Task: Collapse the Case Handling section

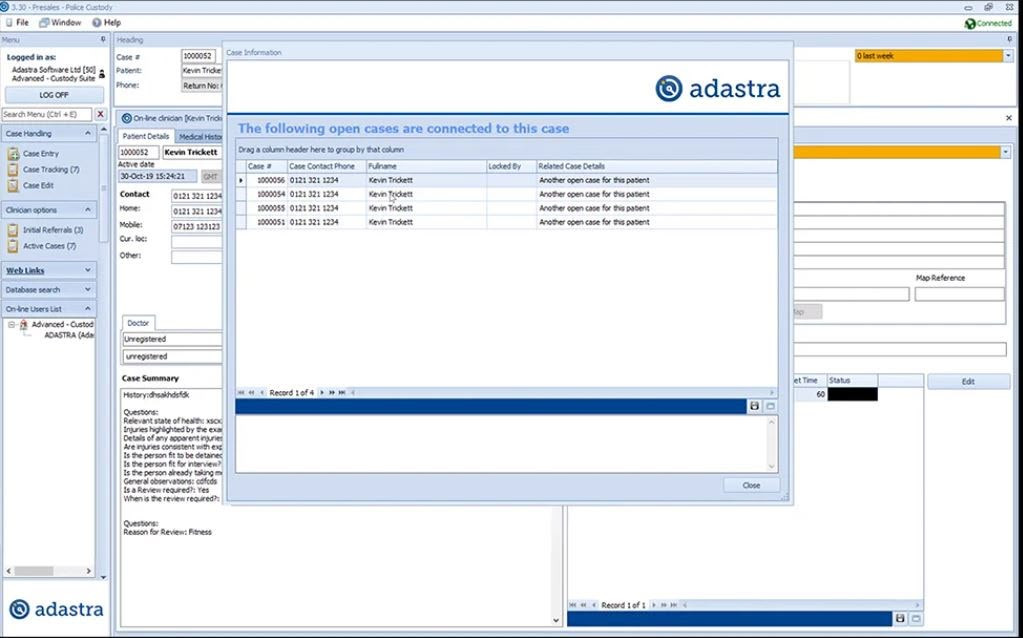Action: [87, 134]
